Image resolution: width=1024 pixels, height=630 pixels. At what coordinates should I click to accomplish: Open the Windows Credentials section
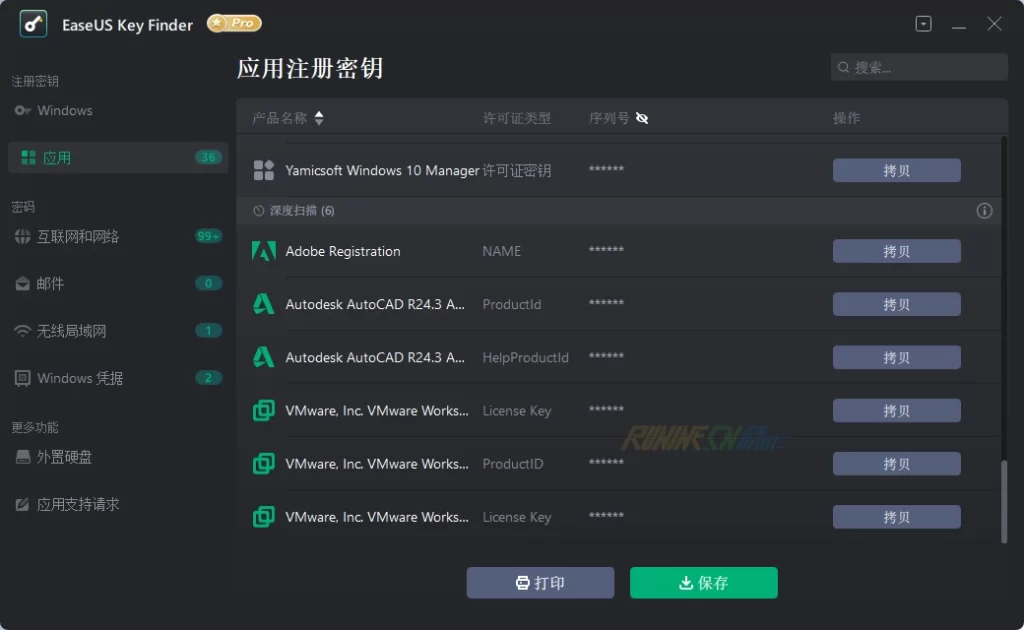(x=80, y=378)
